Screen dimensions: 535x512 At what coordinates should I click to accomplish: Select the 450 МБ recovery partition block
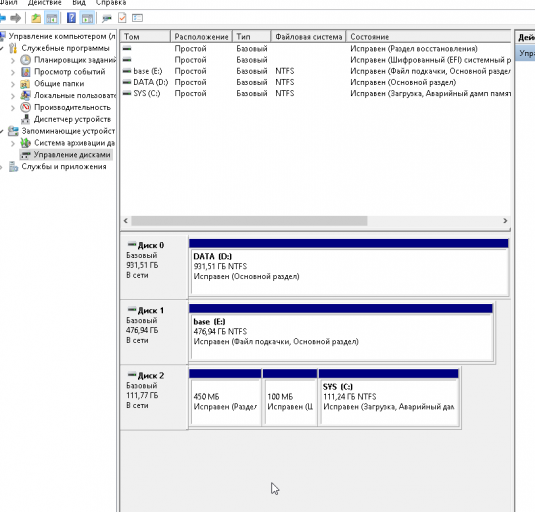225,398
